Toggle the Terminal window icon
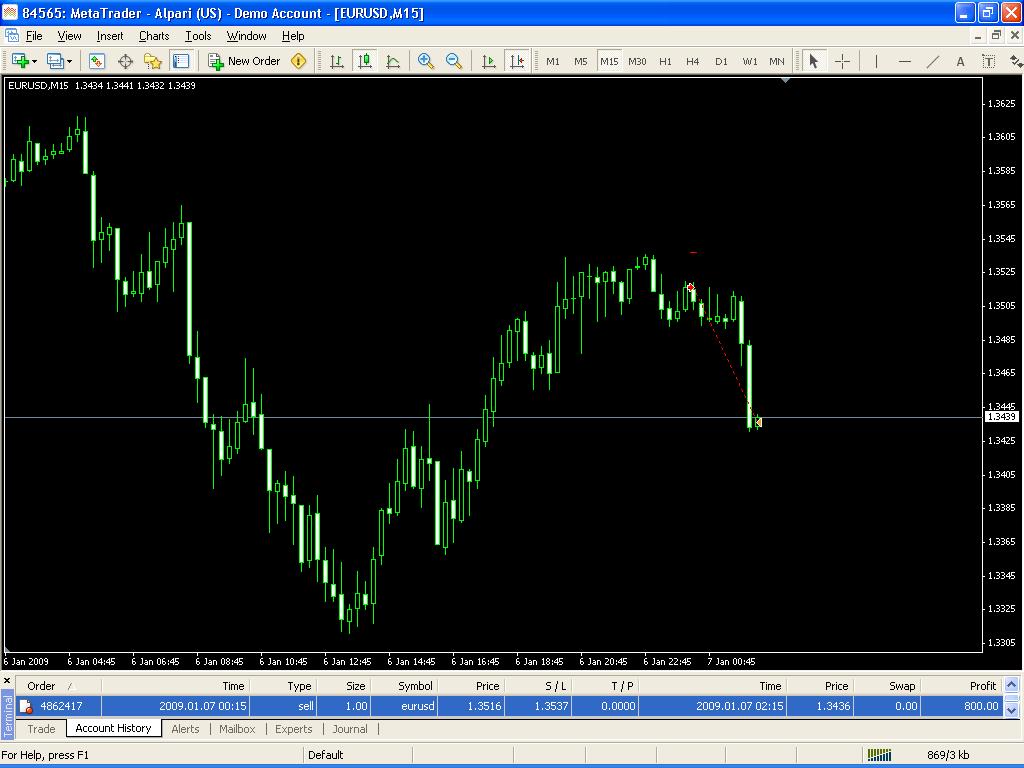The image size is (1024, 768). point(181,61)
